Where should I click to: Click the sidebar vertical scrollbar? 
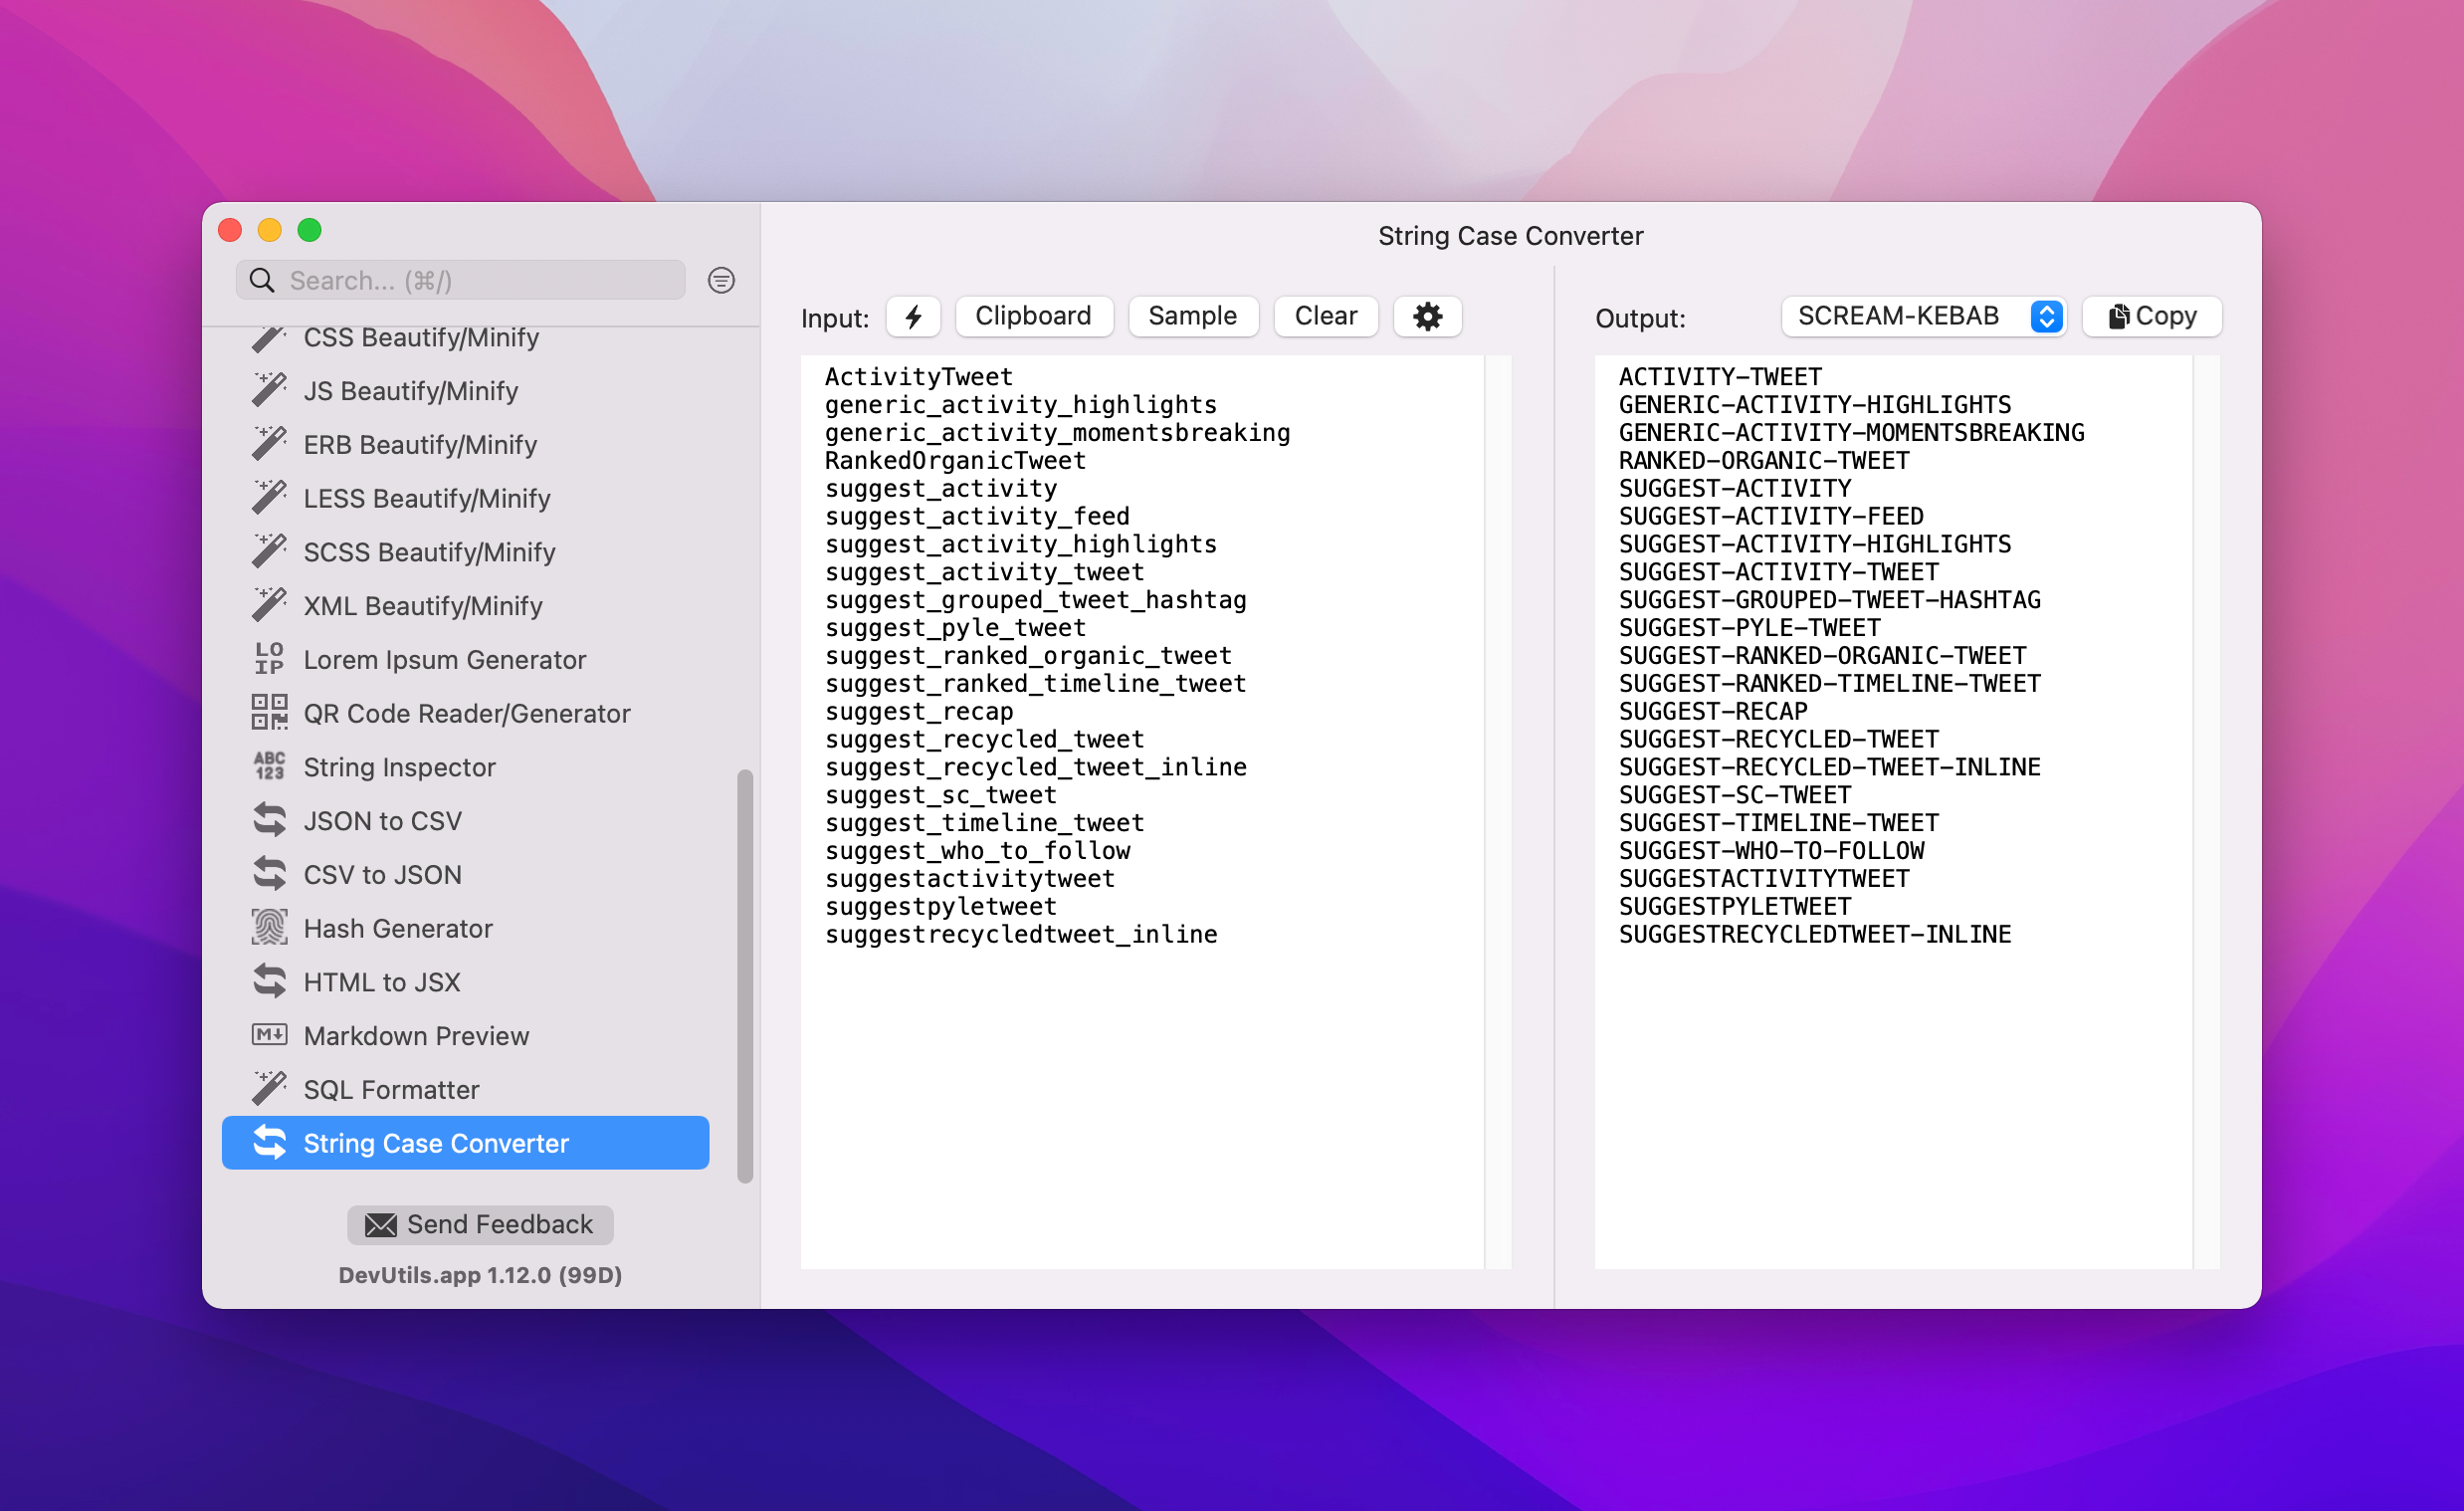coord(744,975)
